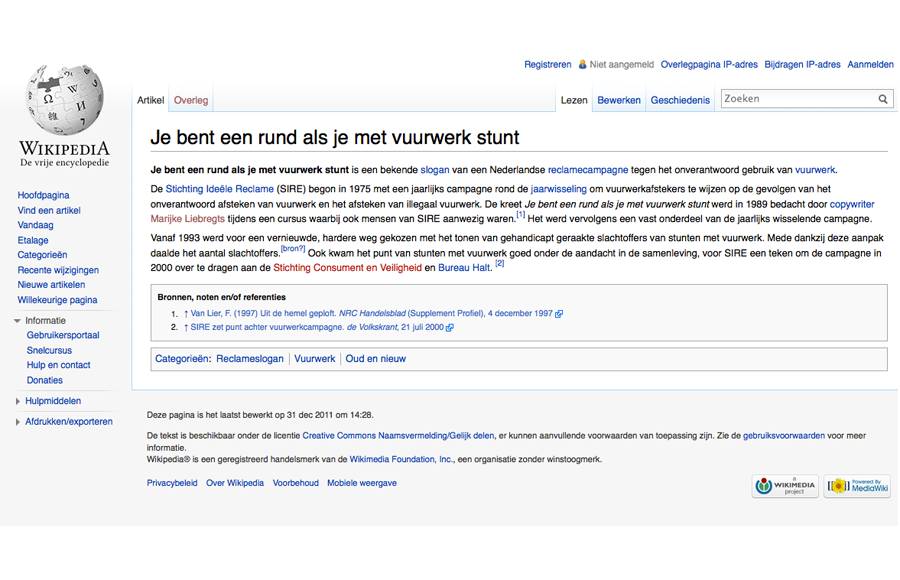Open Bijdragen IP-adres link
This screenshot has height=580, width=900.
[802, 64]
